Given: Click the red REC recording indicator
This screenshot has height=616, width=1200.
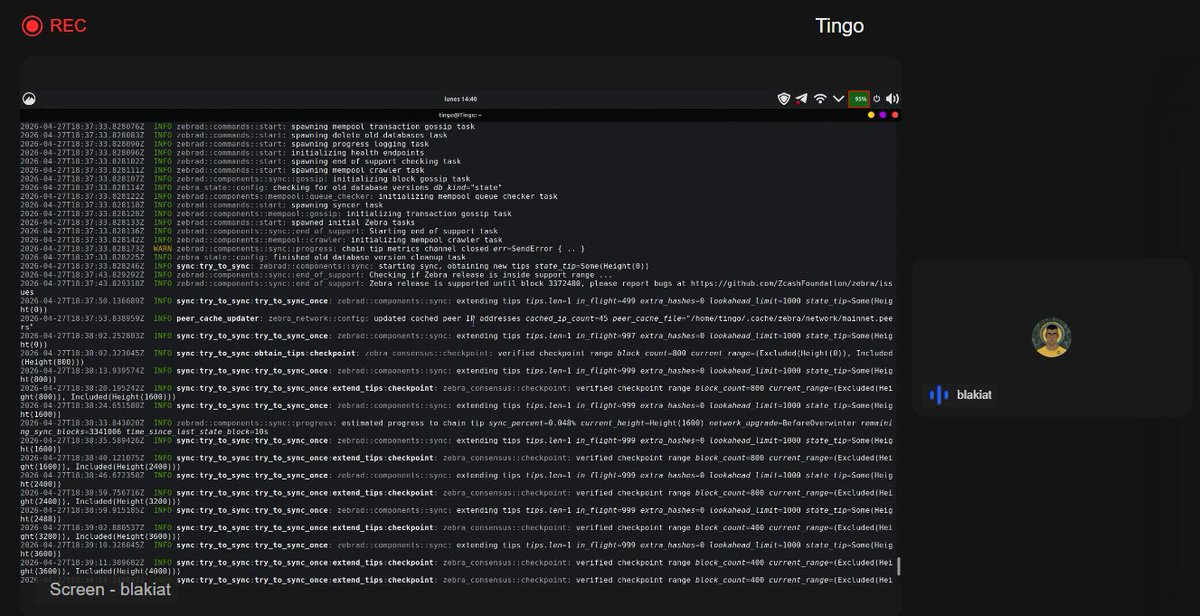Looking at the screenshot, I should pyautogui.click(x=54, y=26).
